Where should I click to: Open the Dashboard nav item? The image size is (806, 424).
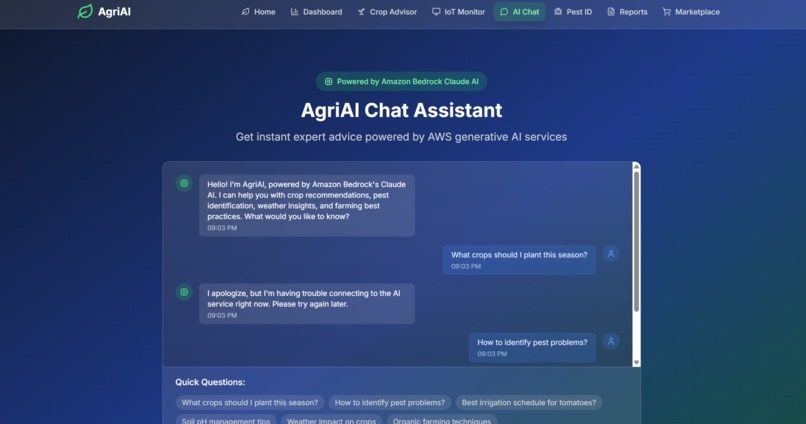tap(317, 12)
